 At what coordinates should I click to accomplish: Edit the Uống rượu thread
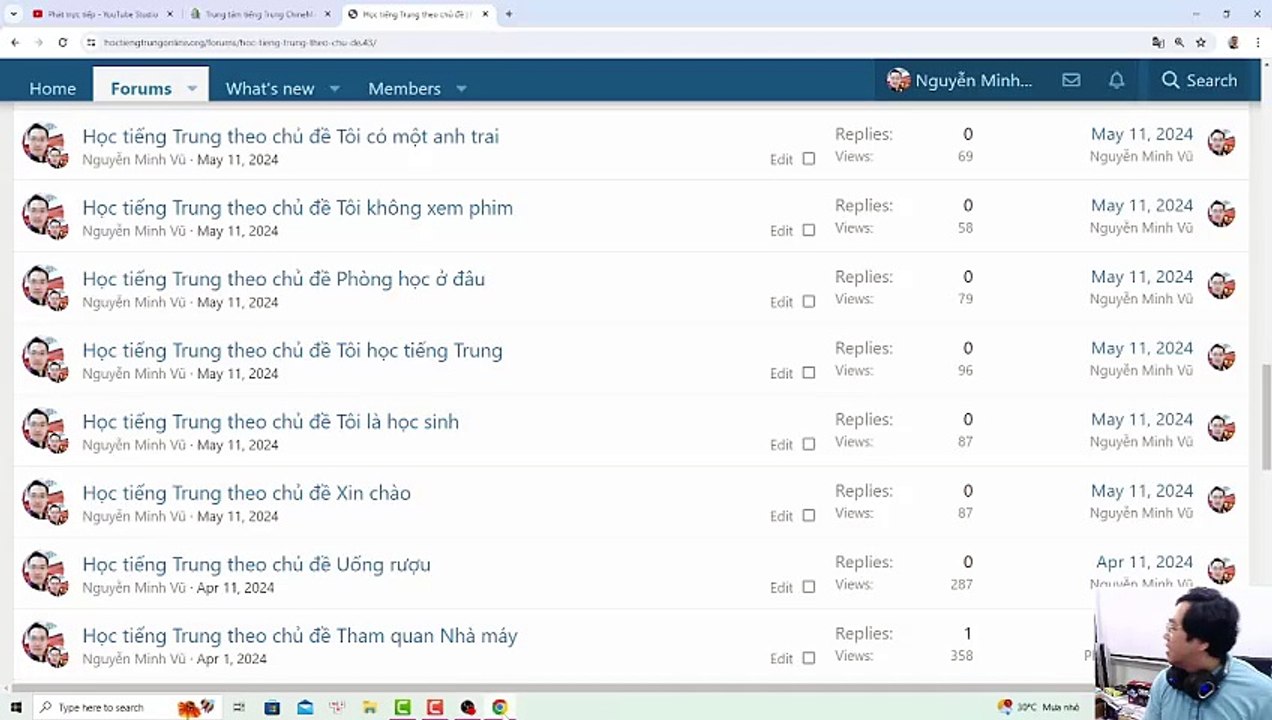781,588
